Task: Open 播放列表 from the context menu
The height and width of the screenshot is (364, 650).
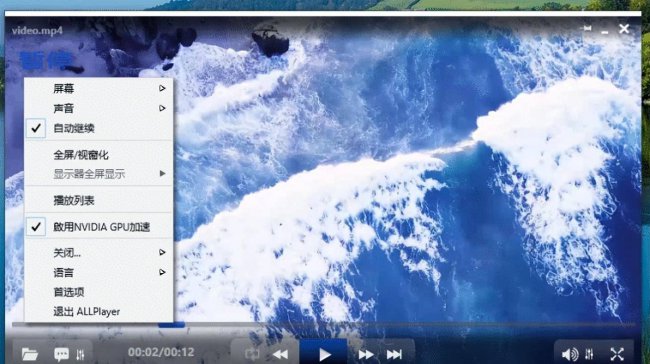Action: click(99, 201)
